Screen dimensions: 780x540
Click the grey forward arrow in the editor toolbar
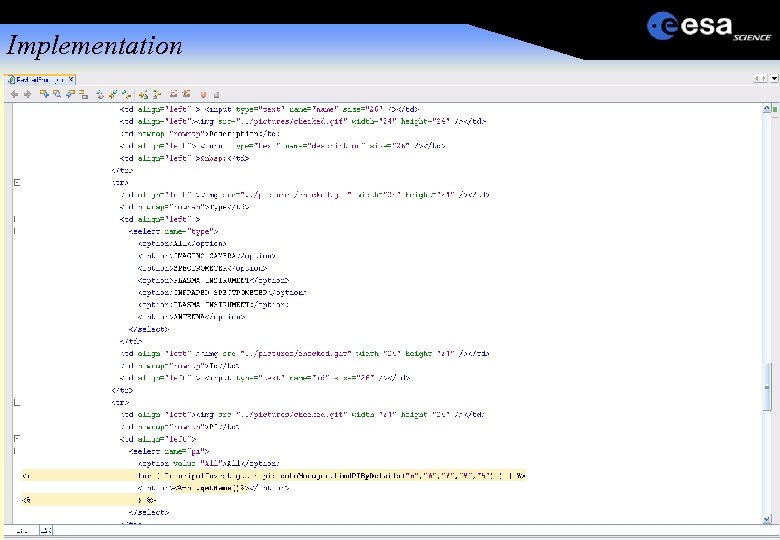(27, 94)
